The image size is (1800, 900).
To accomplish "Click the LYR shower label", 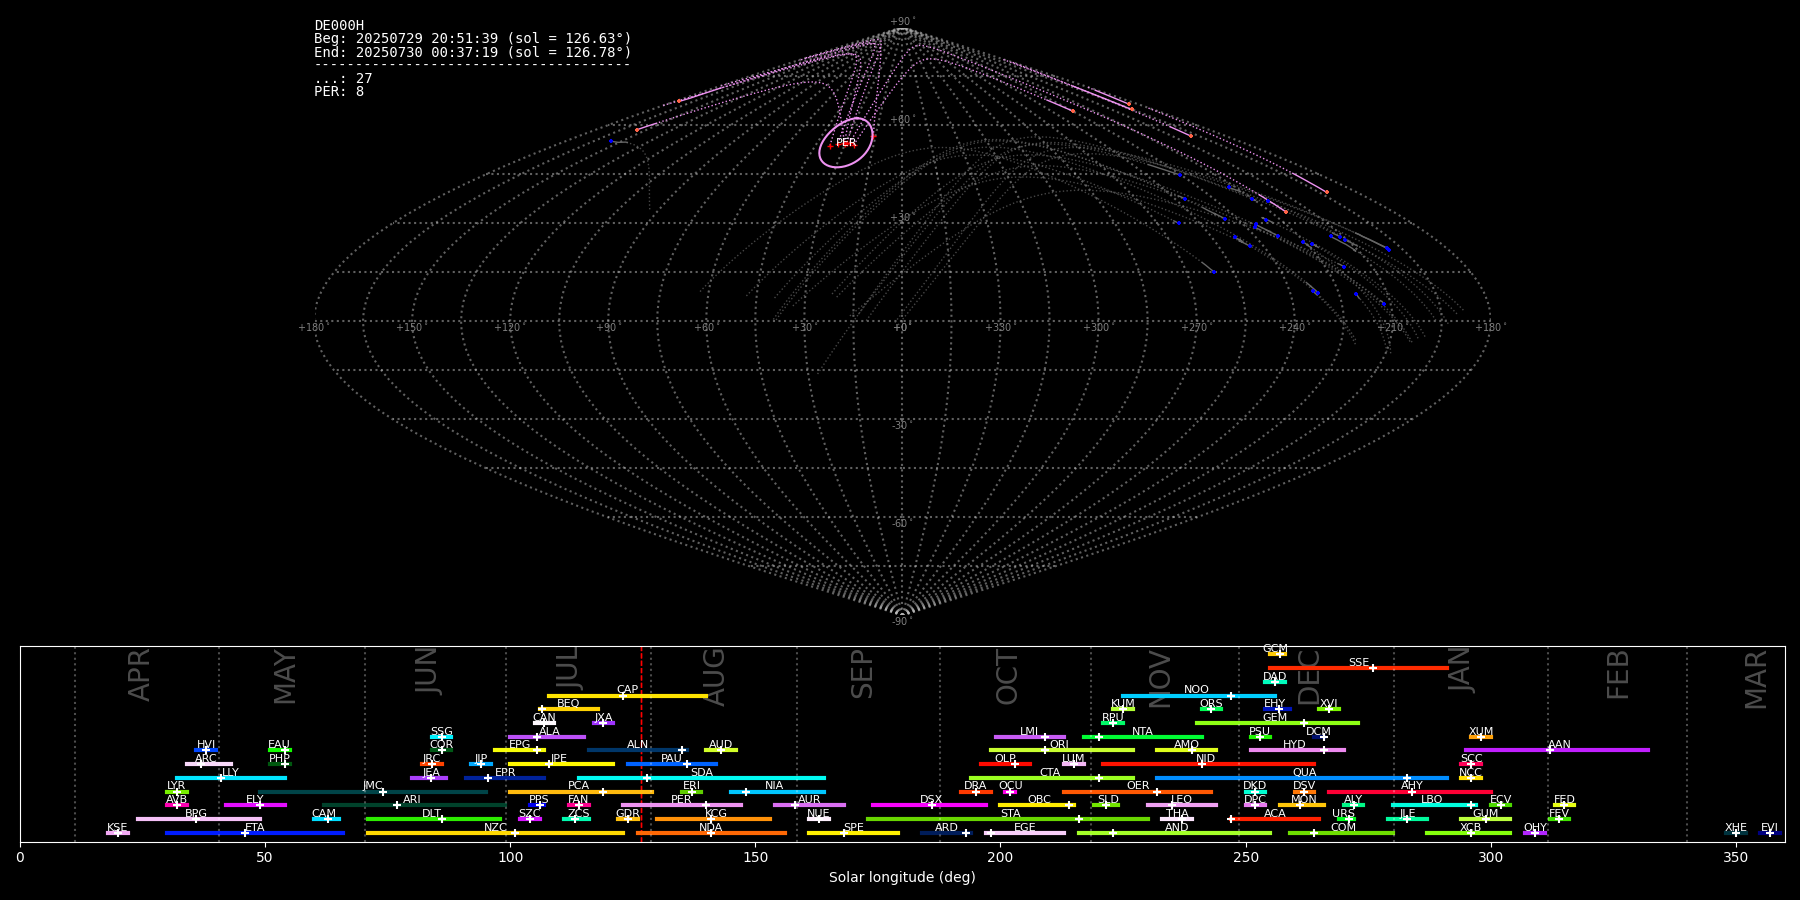I will point(176,786).
